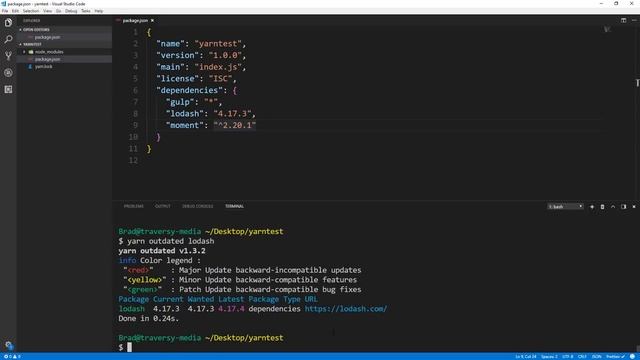The image size is (640, 360).
Task: Close the terminal panel
Action: tap(634, 207)
